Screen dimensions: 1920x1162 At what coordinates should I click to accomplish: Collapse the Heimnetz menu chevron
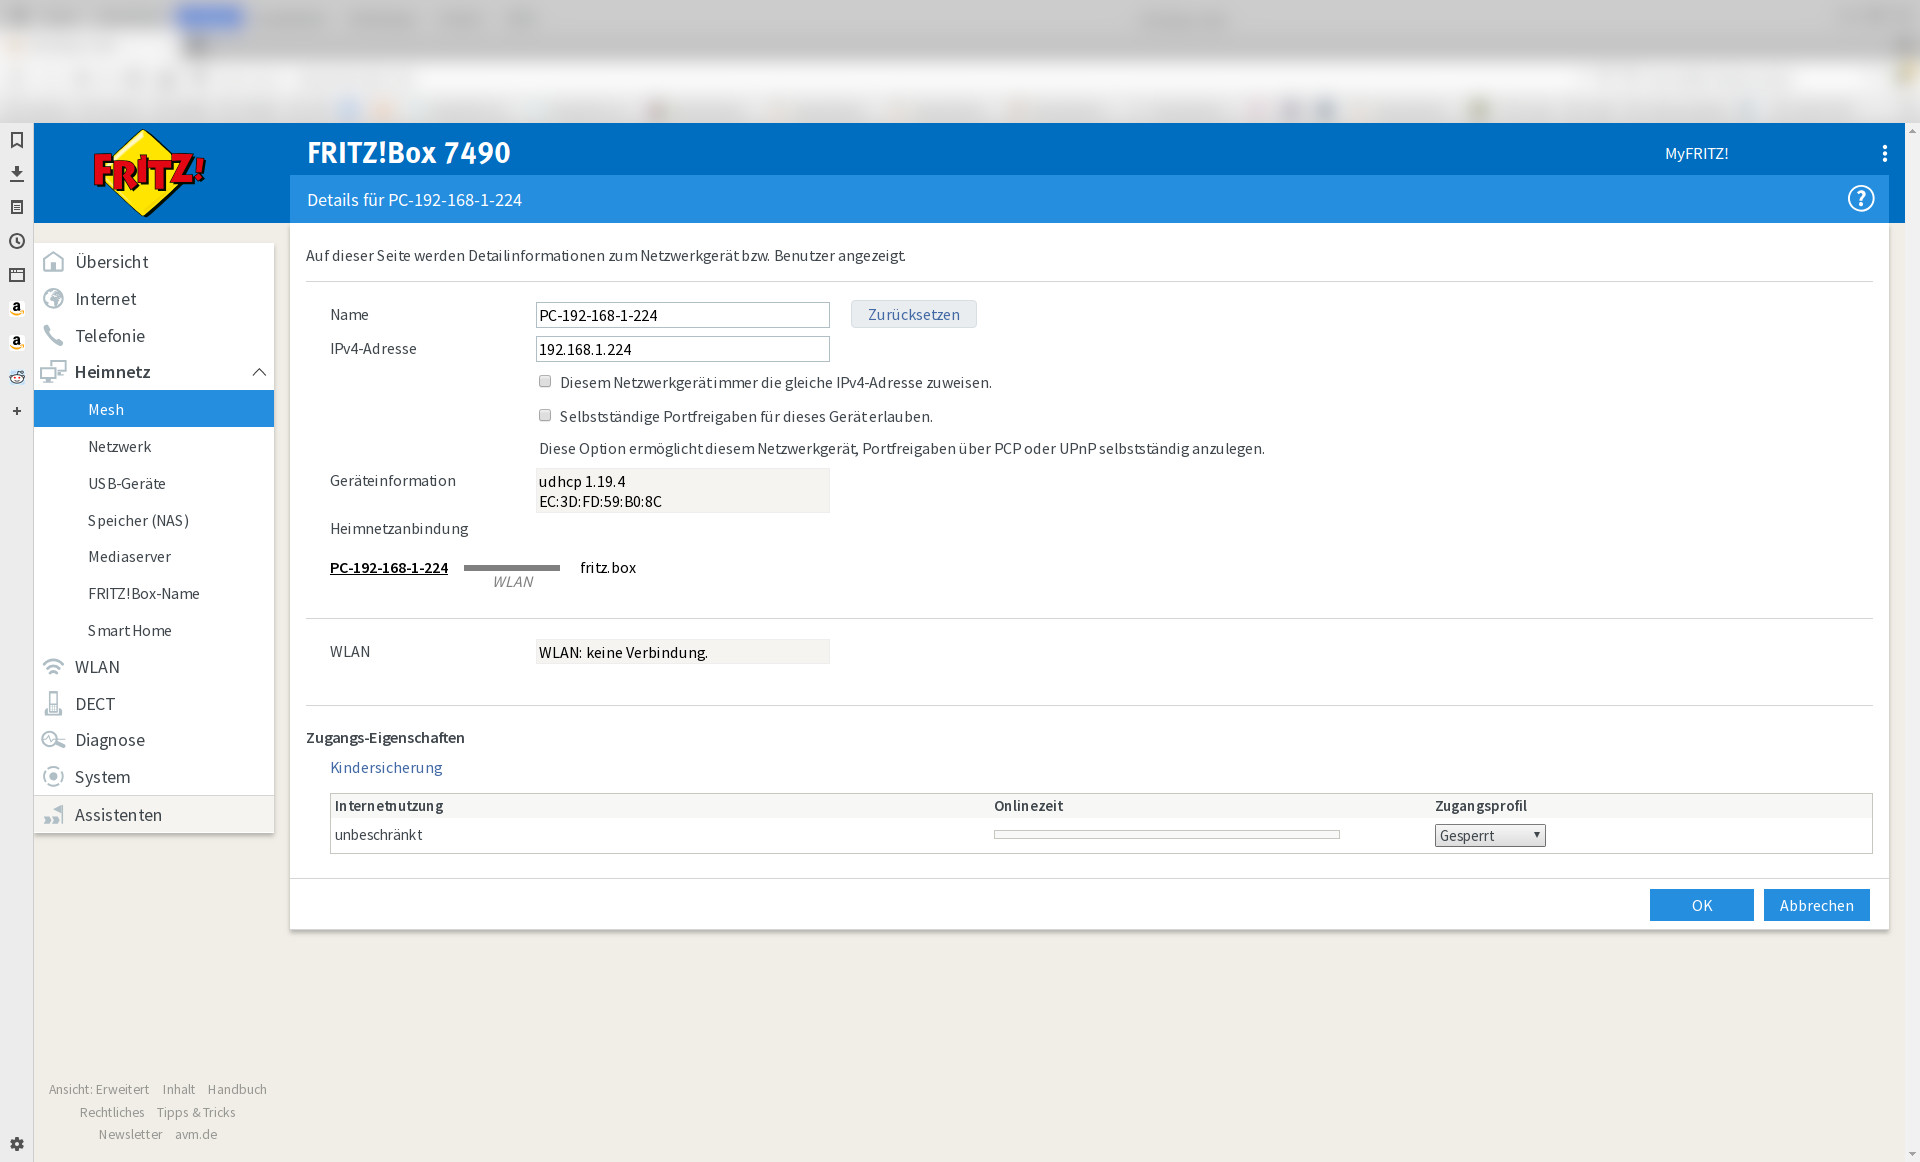[259, 372]
